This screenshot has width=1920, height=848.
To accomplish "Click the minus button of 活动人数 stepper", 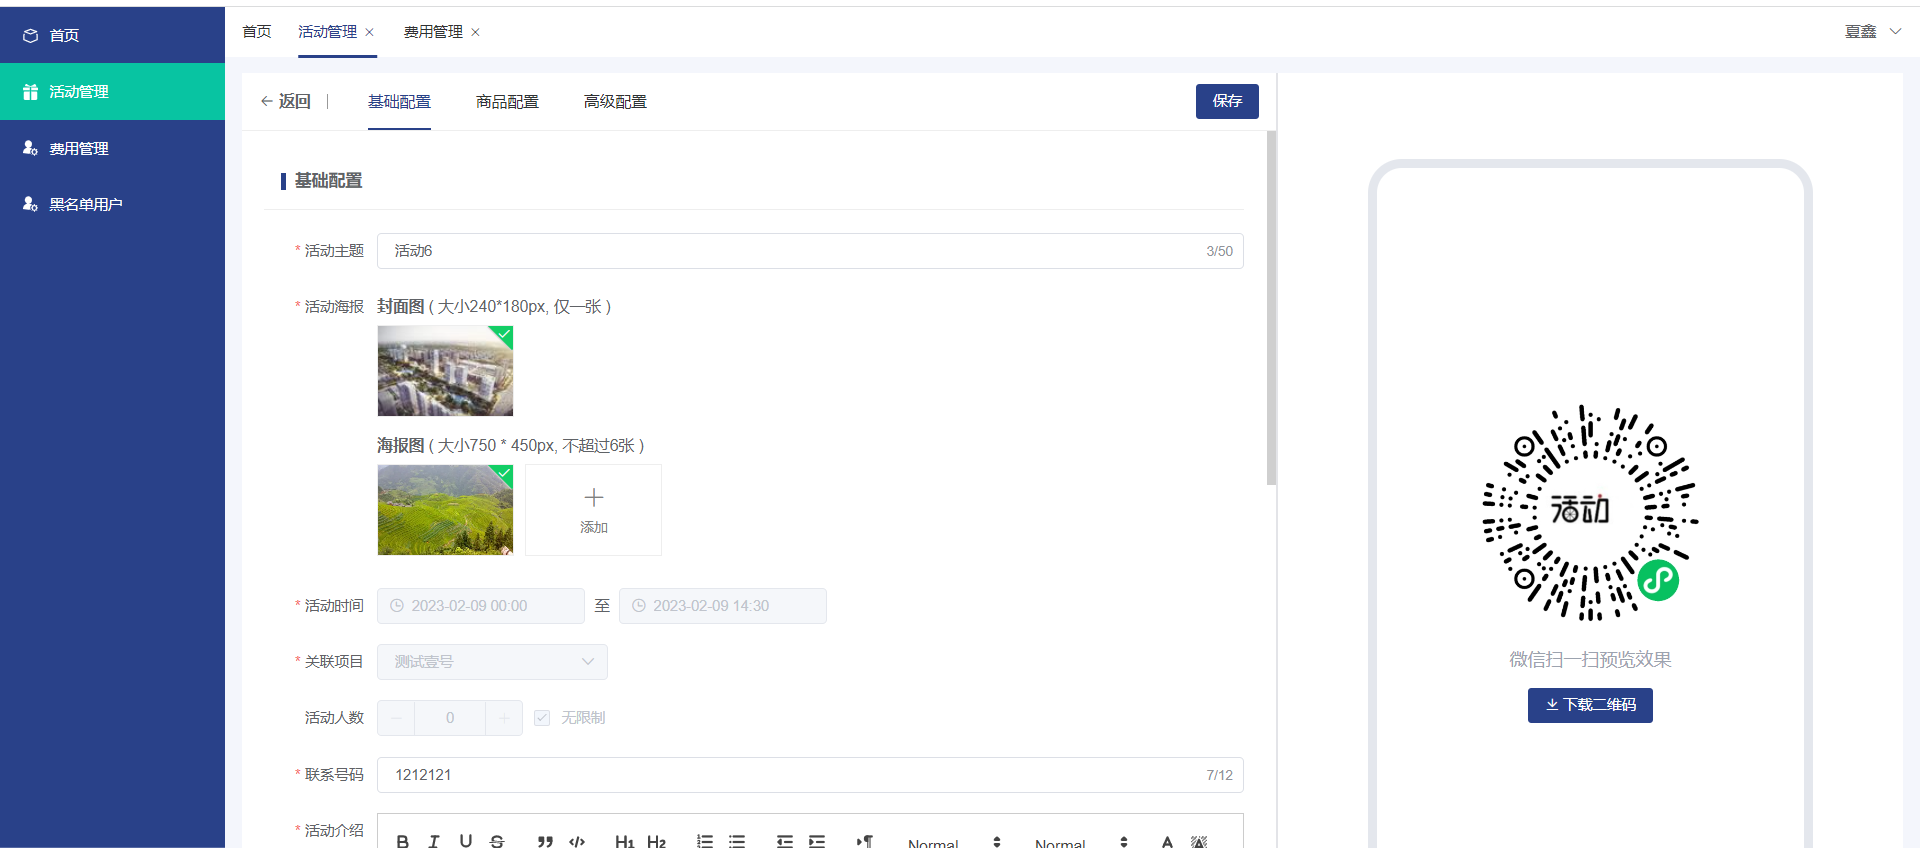I will (396, 718).
